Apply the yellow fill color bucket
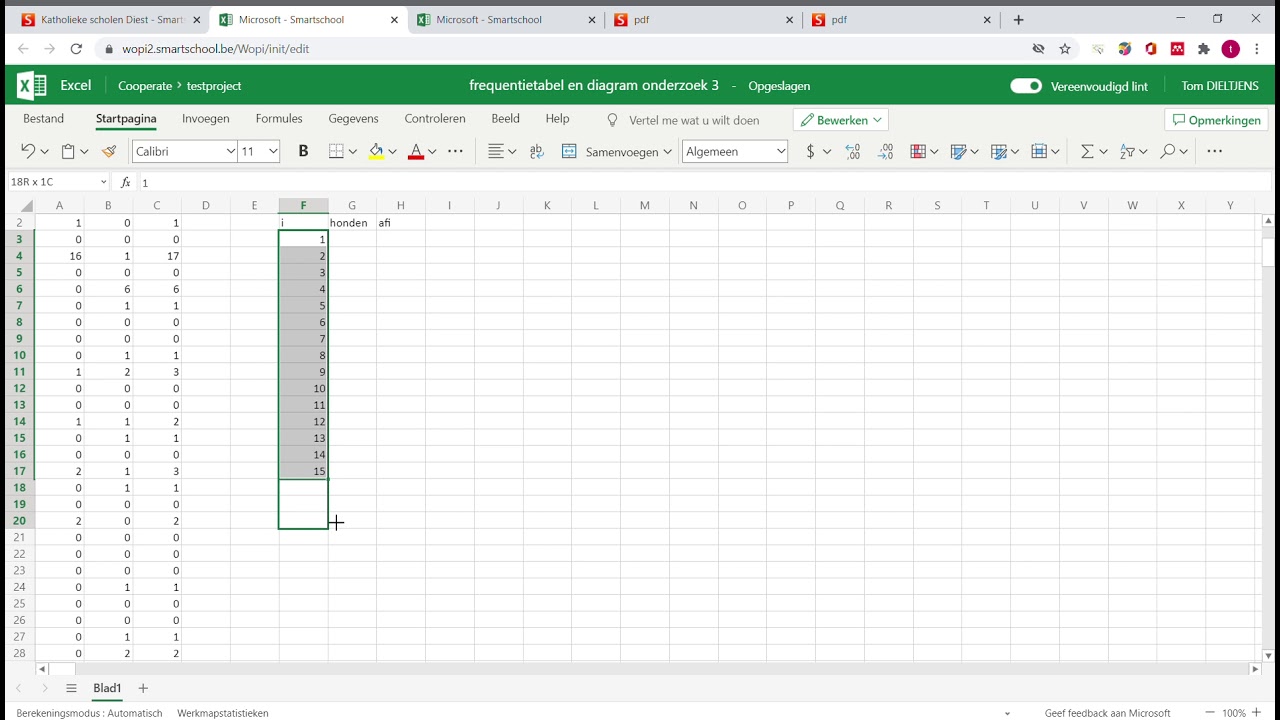 pos(376,151)
